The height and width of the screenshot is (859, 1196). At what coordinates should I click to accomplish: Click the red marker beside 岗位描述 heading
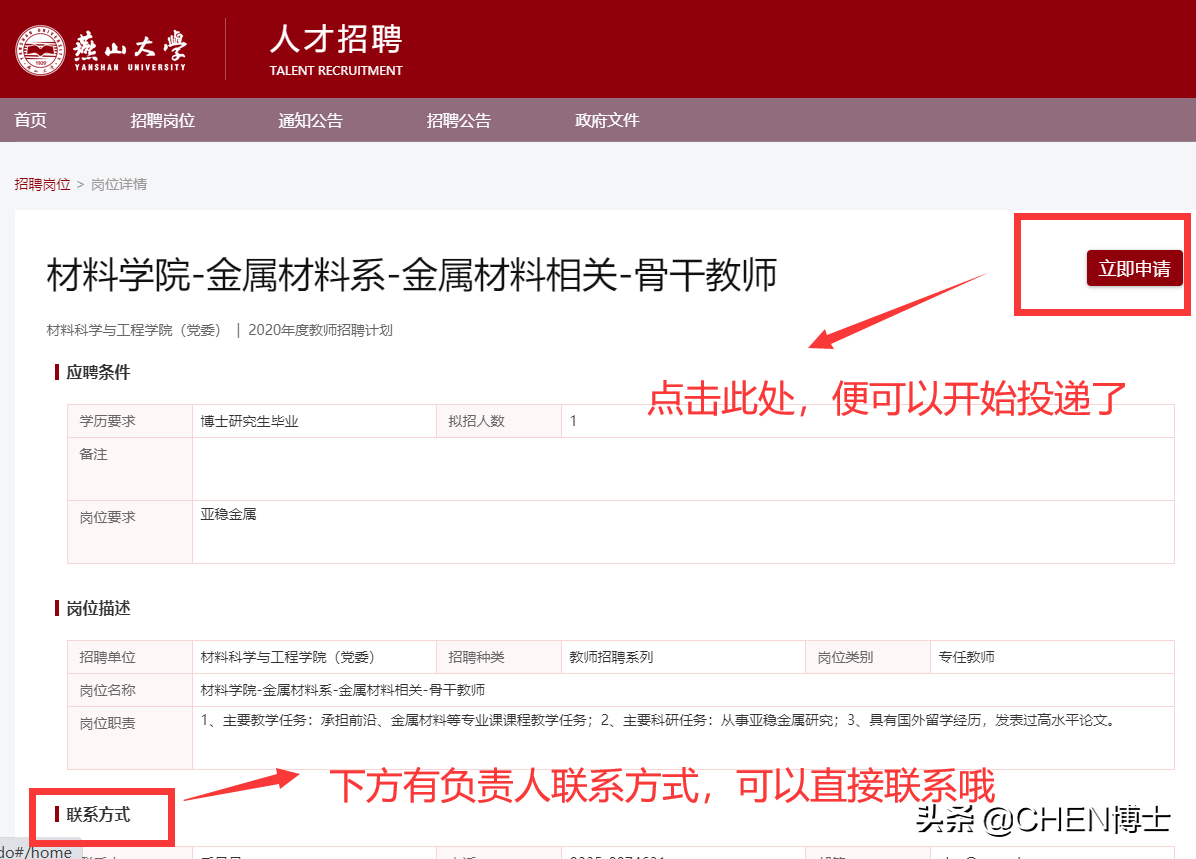click(x=58, y=608)
